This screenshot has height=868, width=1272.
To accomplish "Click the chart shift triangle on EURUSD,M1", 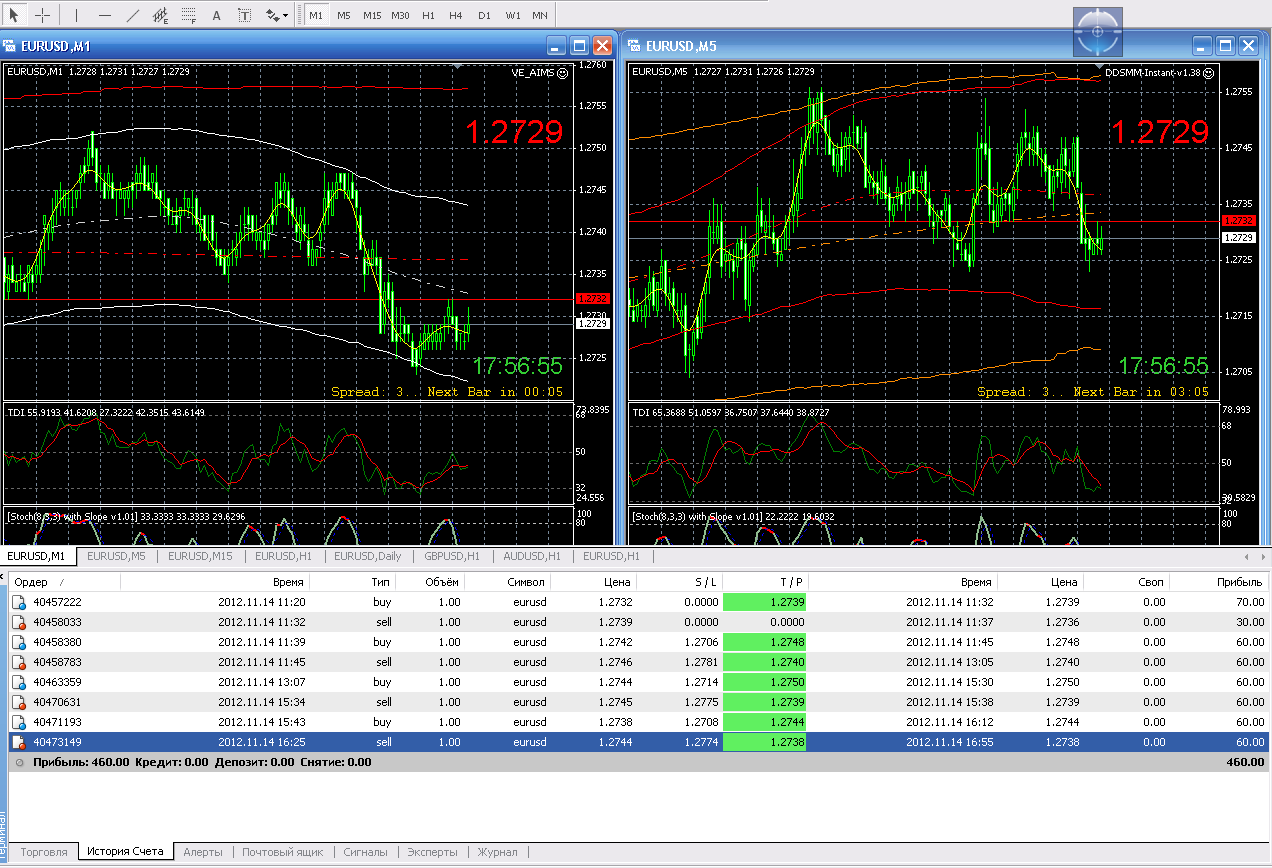I will point(457,67).
